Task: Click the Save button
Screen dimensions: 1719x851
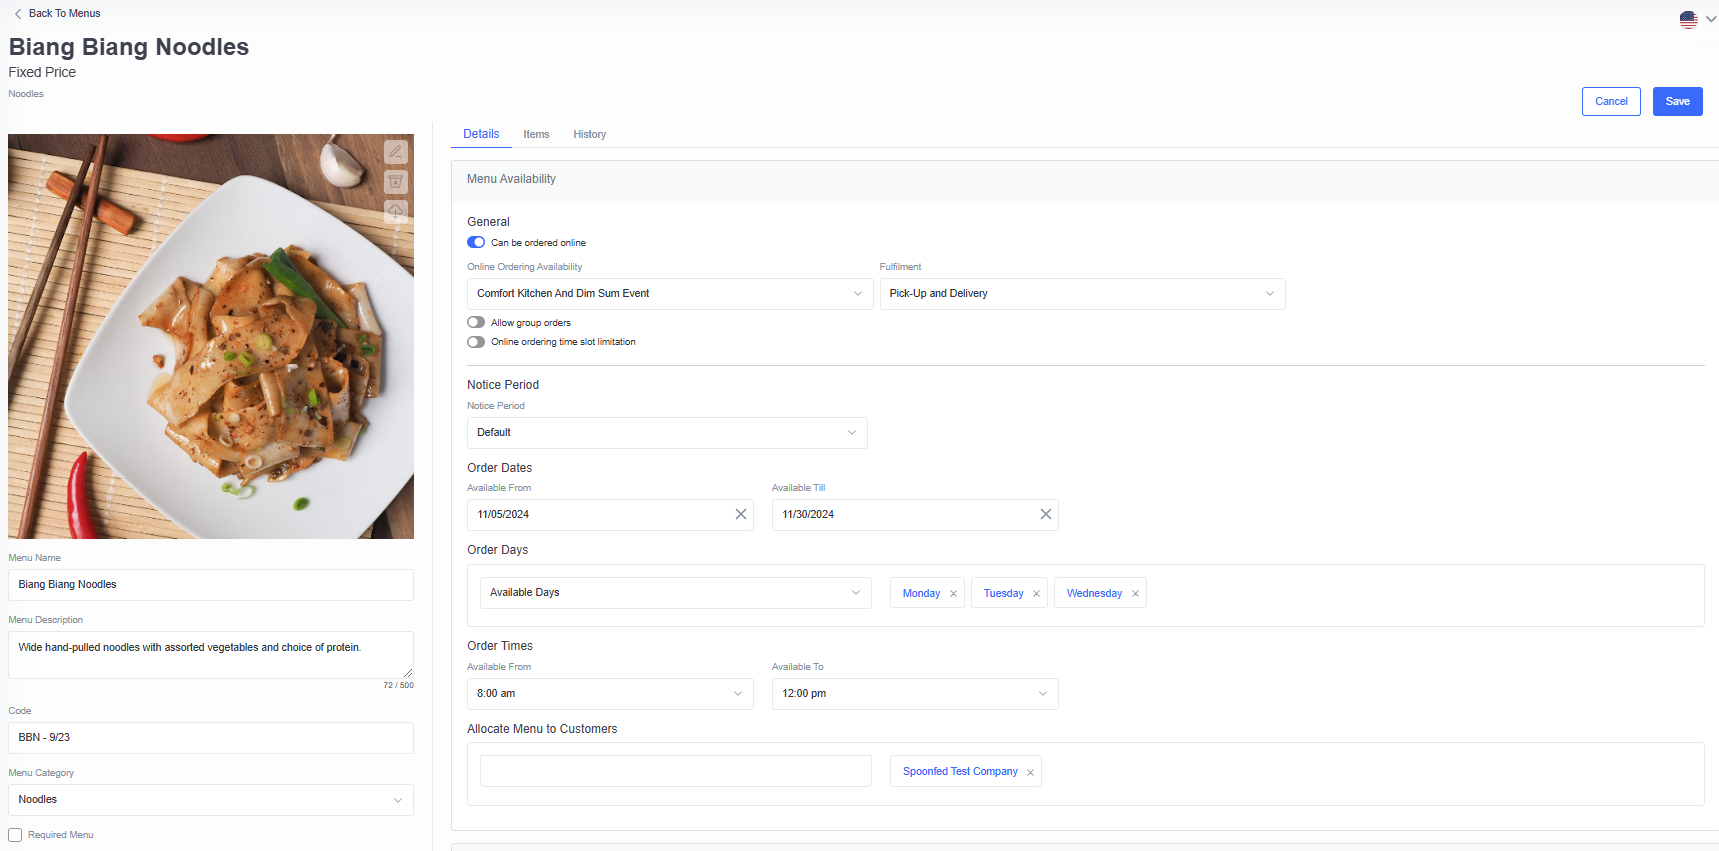Action: 1678,101
